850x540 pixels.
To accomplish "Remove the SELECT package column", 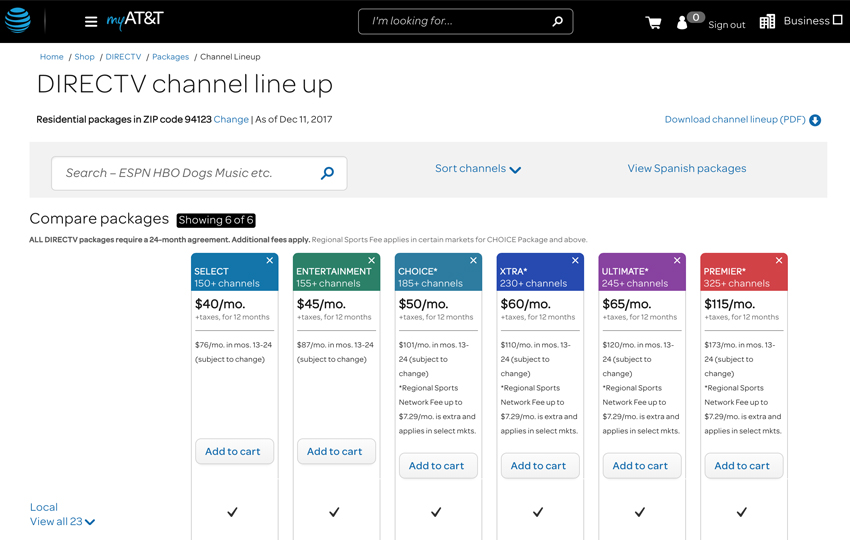I will click(270, 261).
